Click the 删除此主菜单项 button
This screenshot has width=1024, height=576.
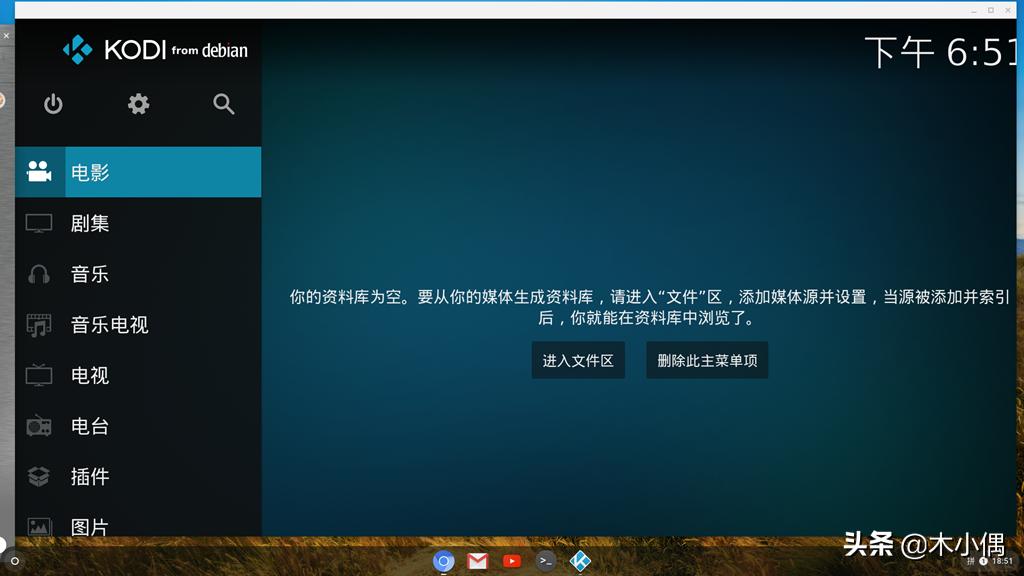[706, 360]
